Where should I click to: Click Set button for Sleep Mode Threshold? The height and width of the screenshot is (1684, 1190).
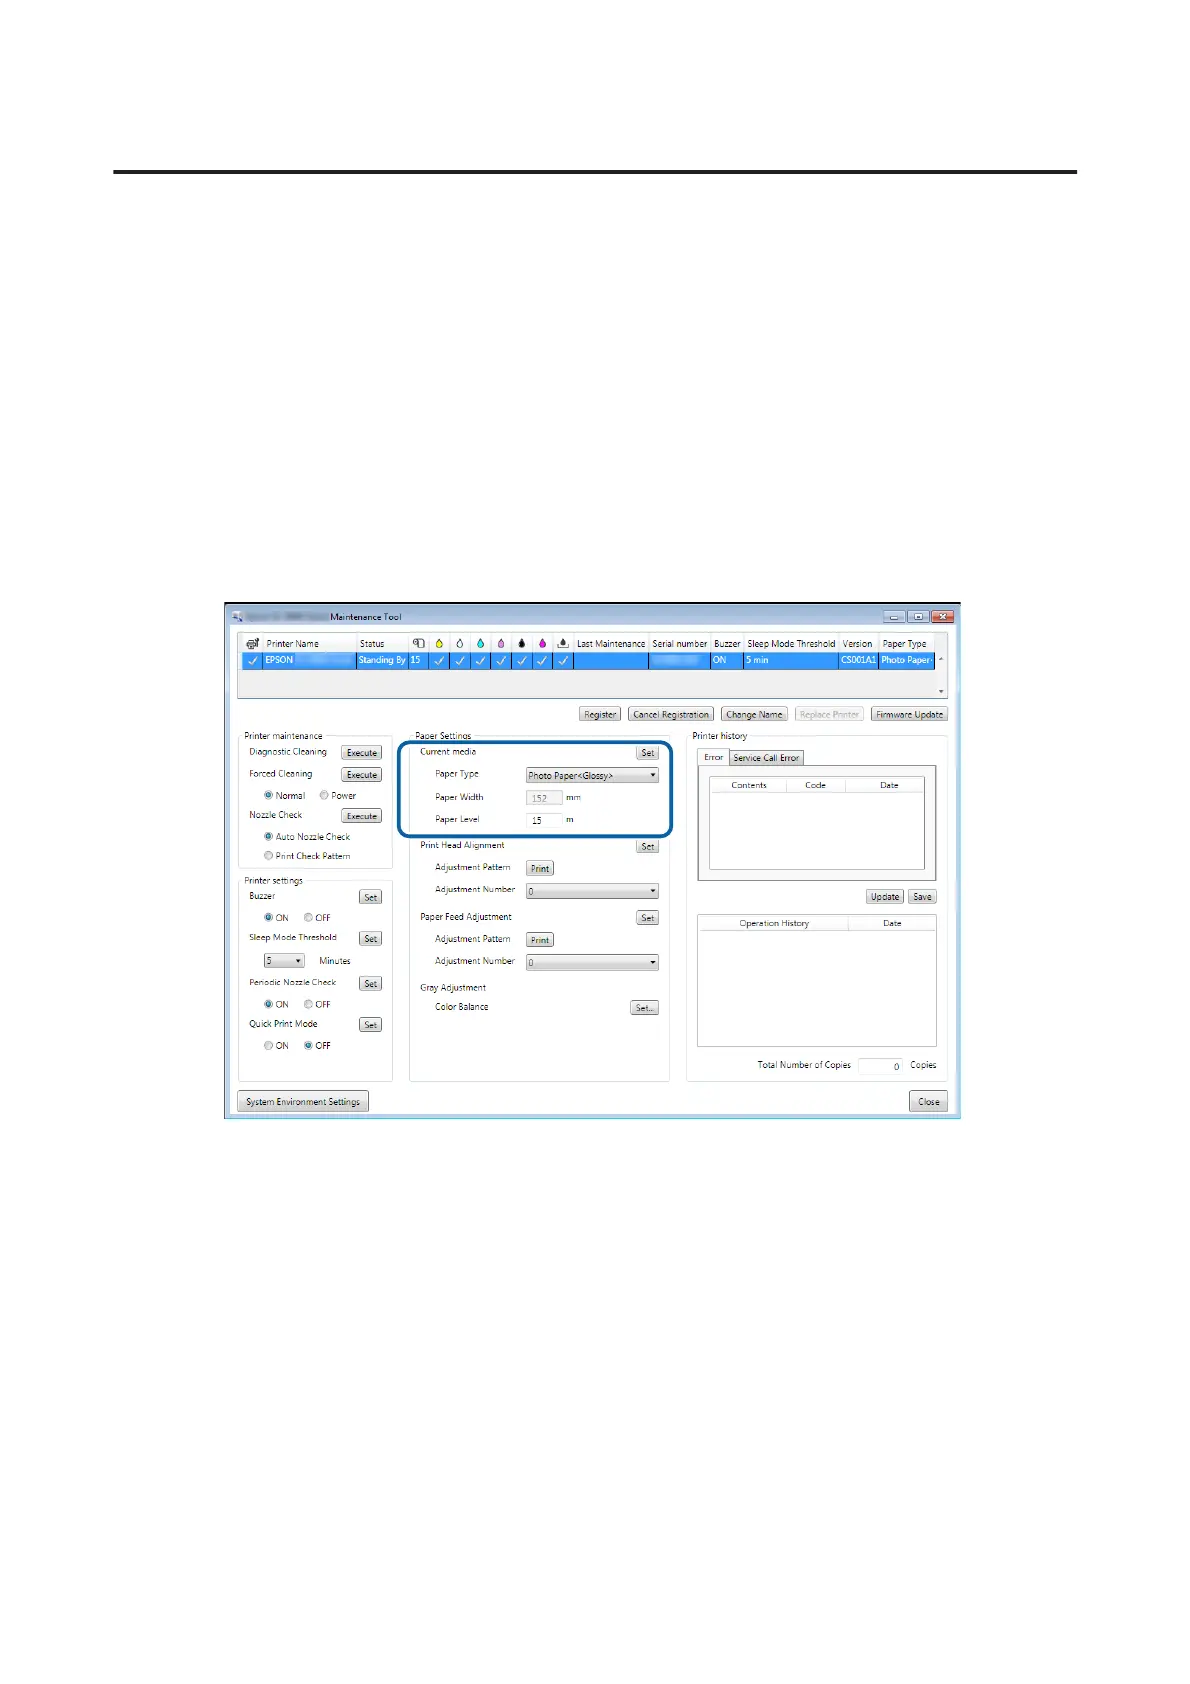coord(371,939)
